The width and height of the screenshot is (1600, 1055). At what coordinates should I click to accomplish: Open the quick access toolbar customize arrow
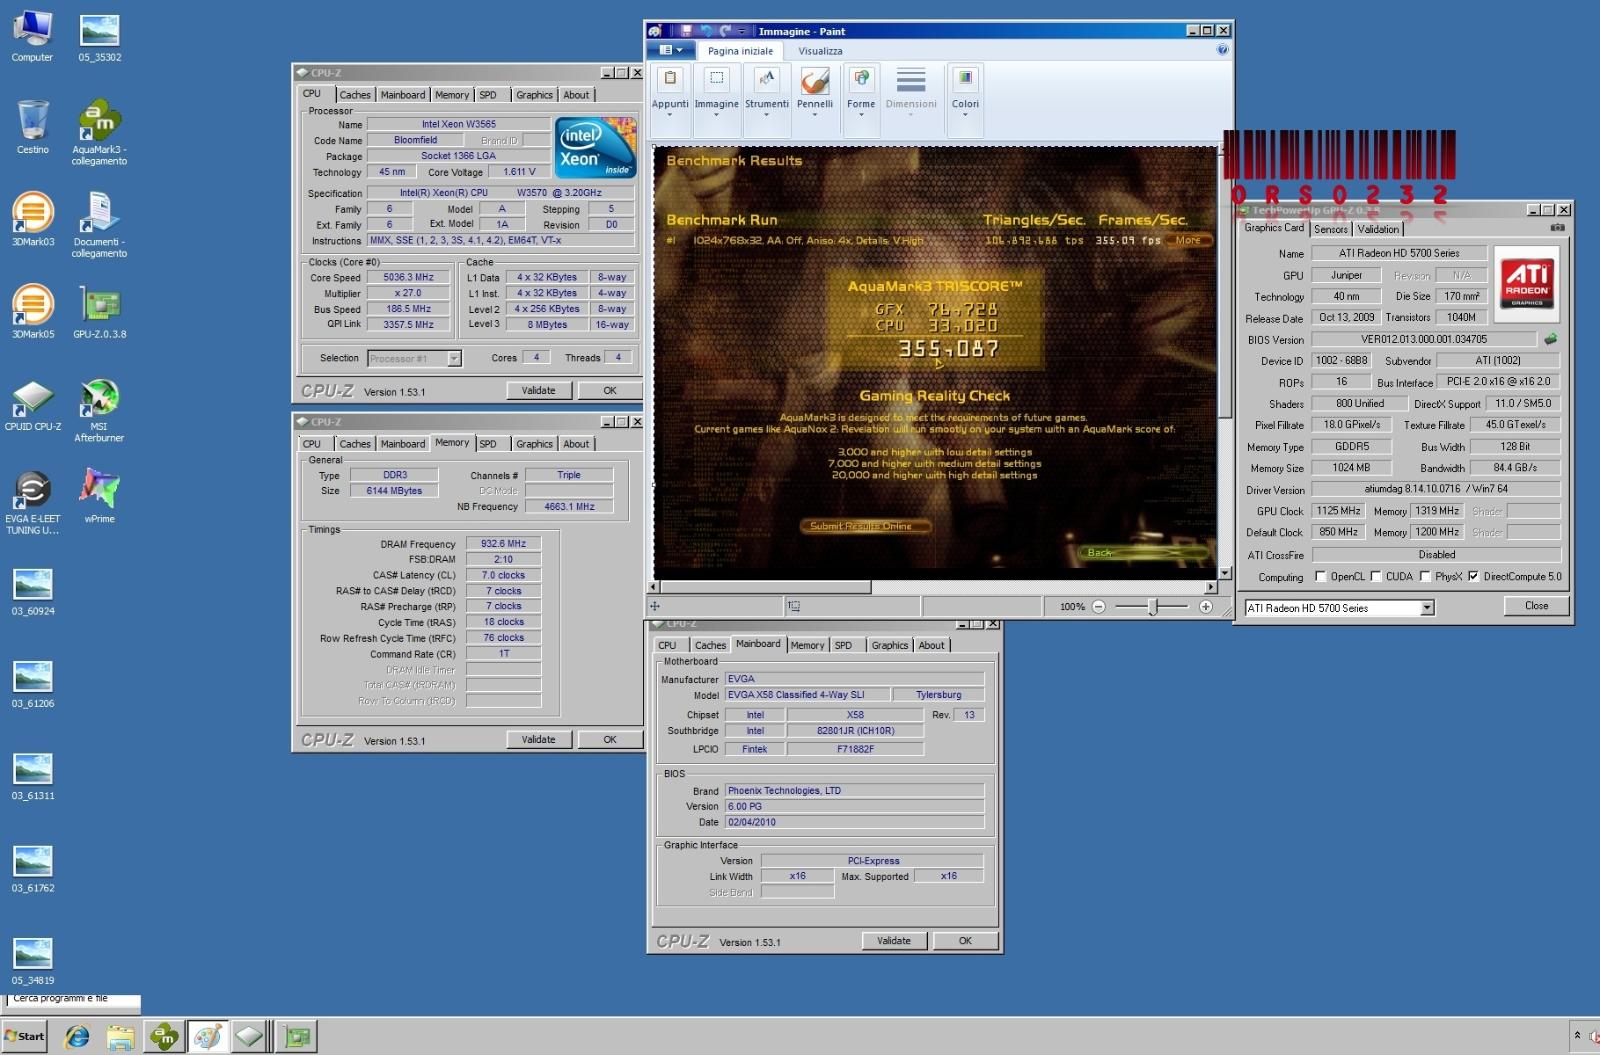click(x=743, y=31)
